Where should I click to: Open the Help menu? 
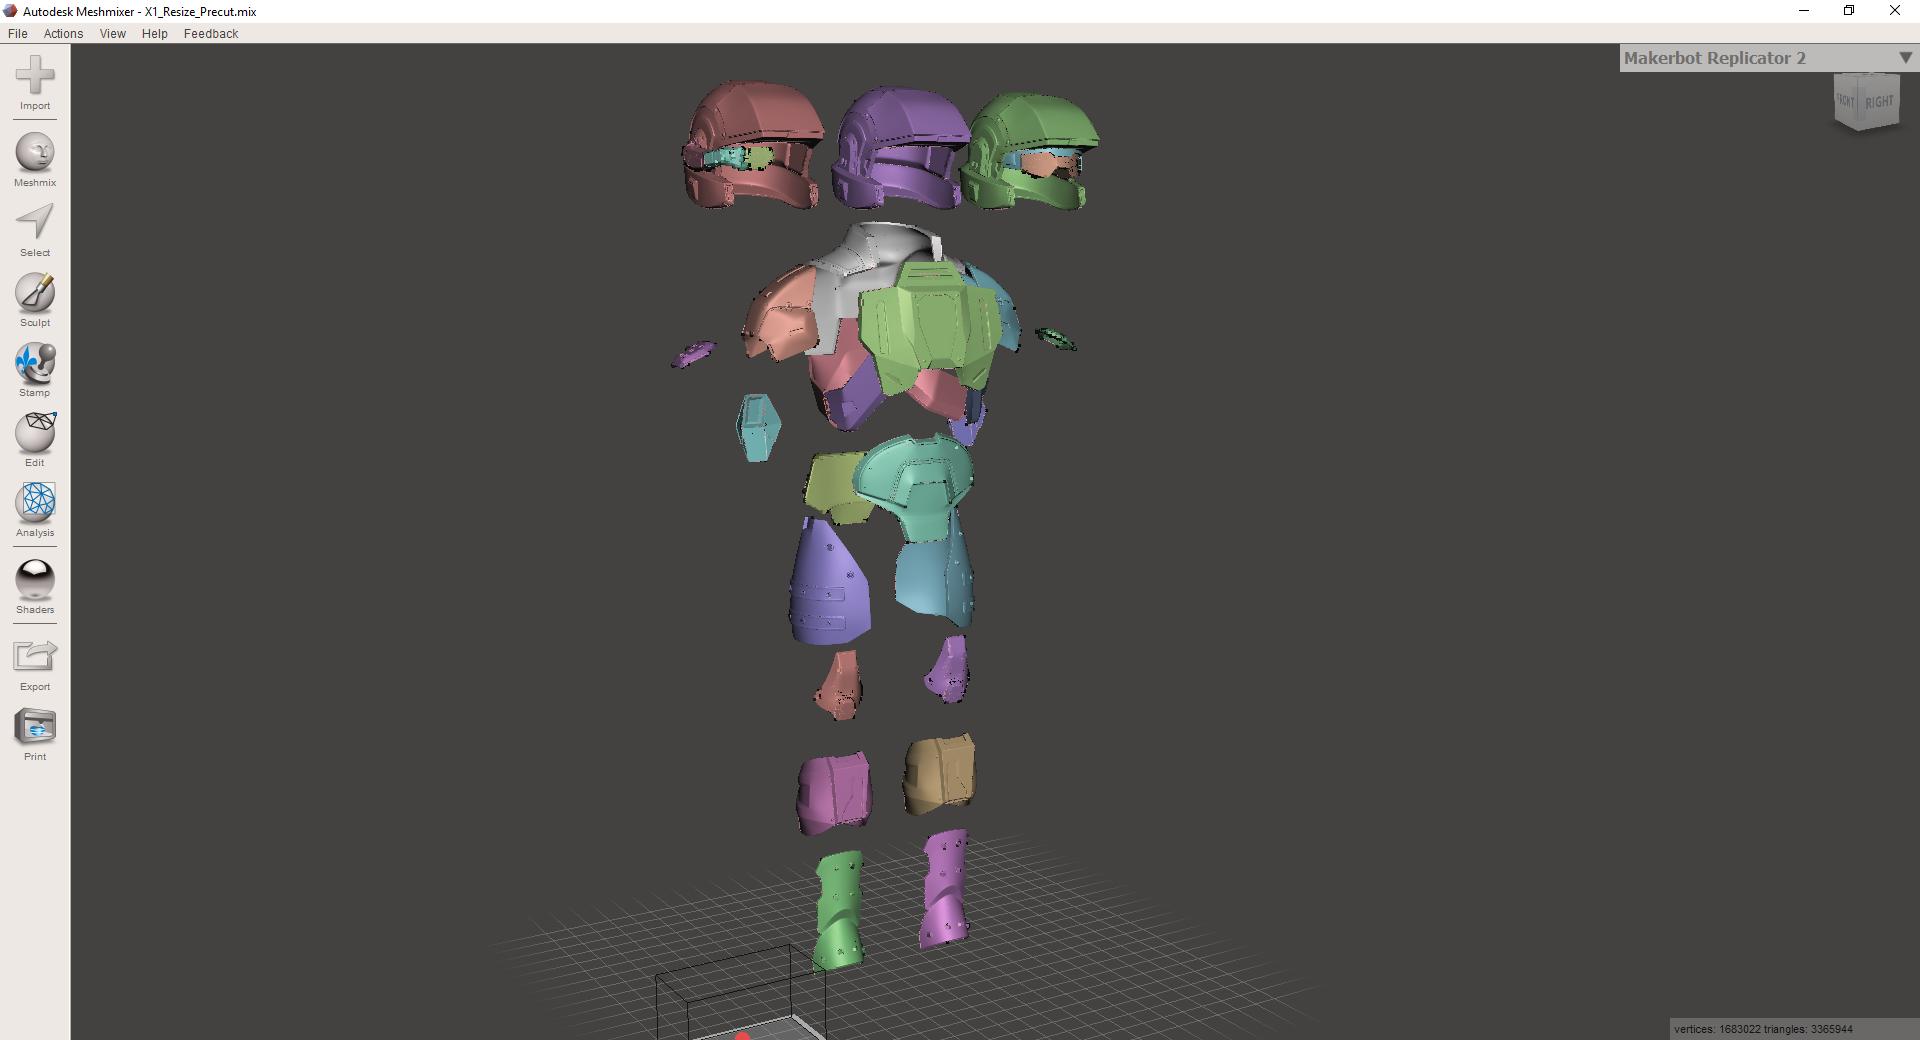click(155, 33)
